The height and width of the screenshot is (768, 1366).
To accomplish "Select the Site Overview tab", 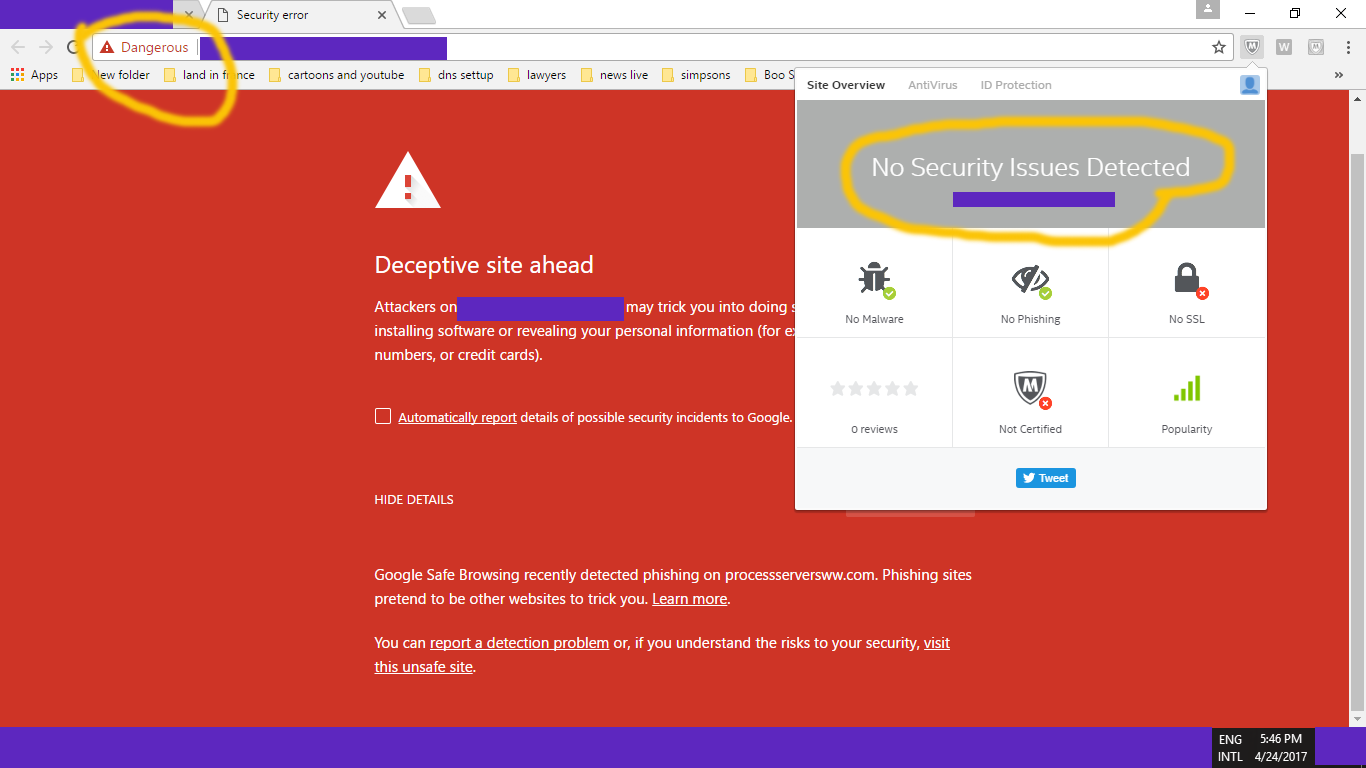I will (846, 85).
